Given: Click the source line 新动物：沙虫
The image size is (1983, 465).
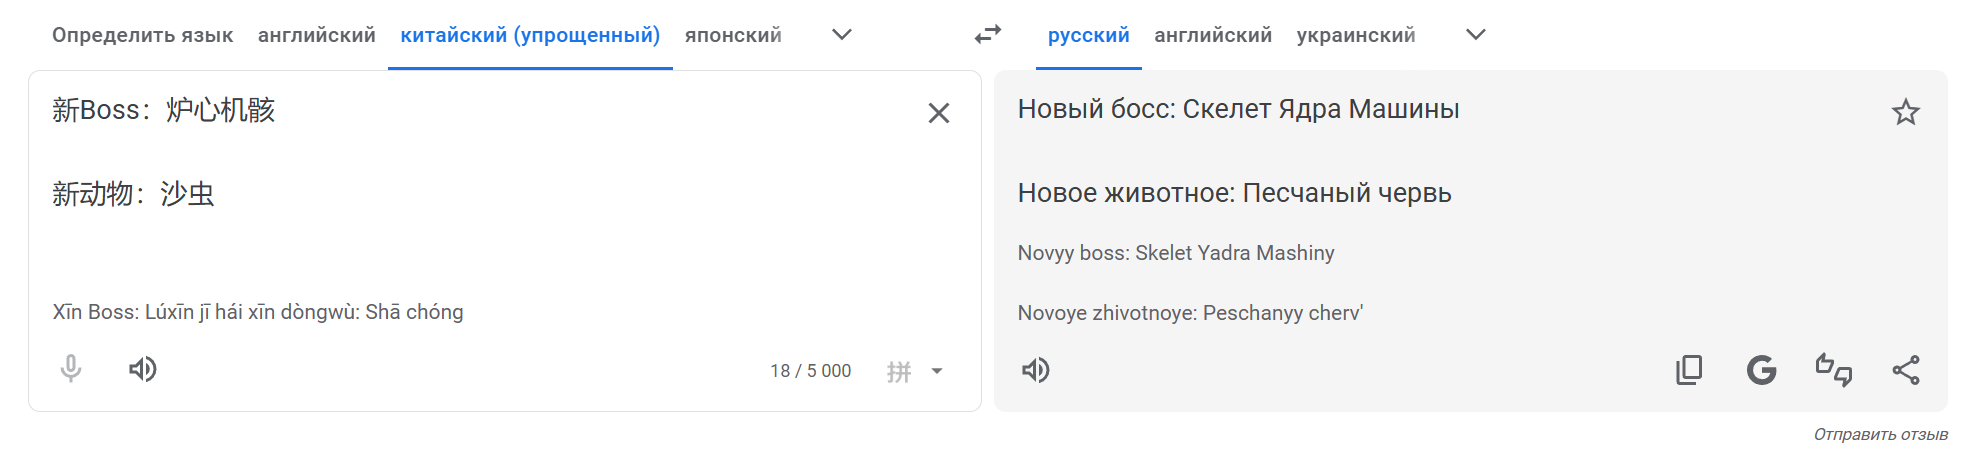Looking at the screenshot, I should tap(134, 193).
